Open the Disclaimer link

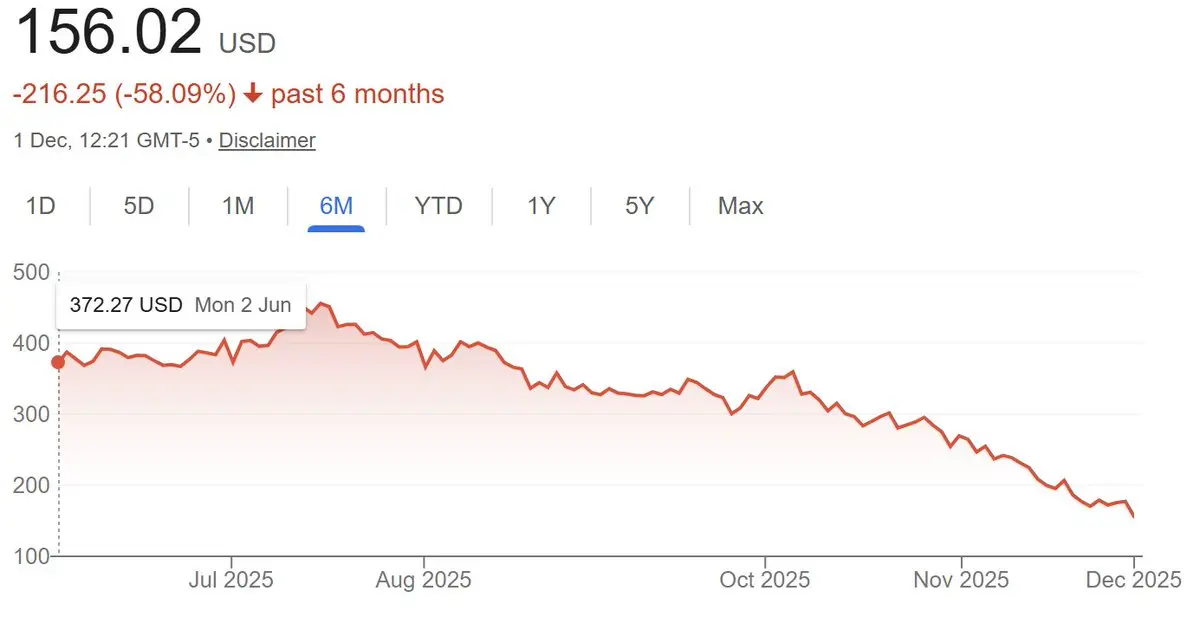click(x=267, y=140)
